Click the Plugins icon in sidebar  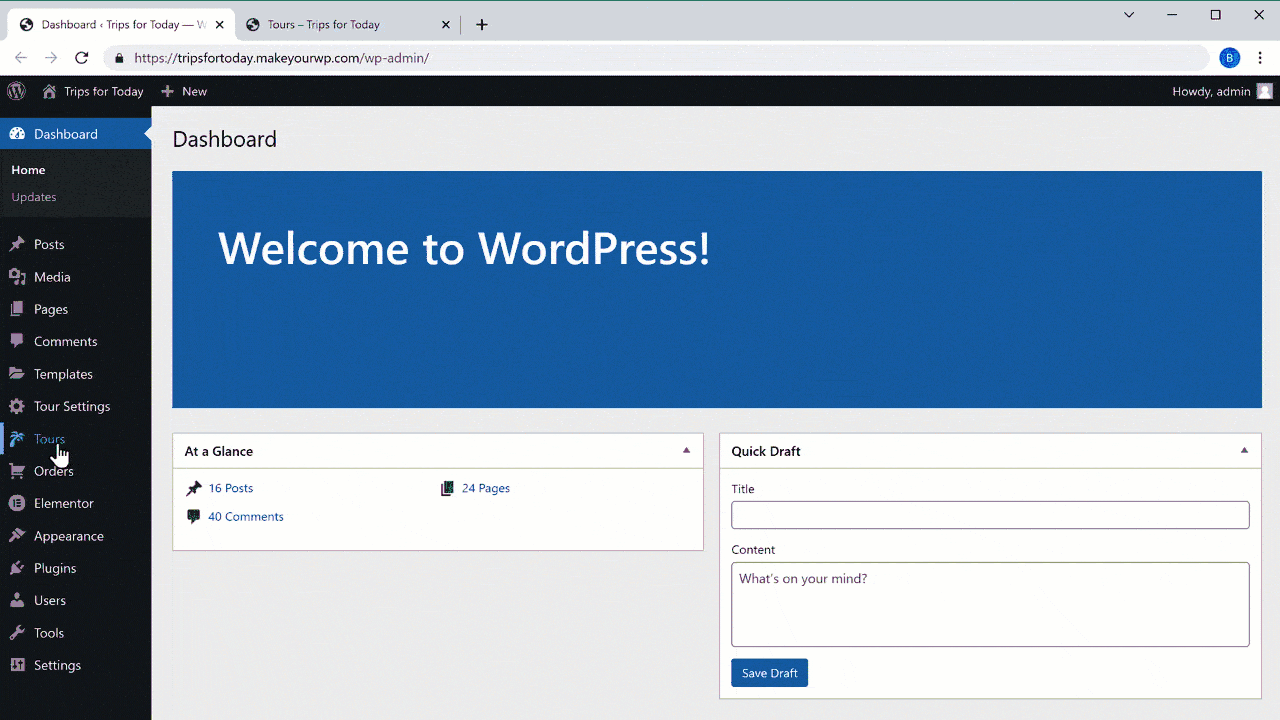tap(16, 568)
